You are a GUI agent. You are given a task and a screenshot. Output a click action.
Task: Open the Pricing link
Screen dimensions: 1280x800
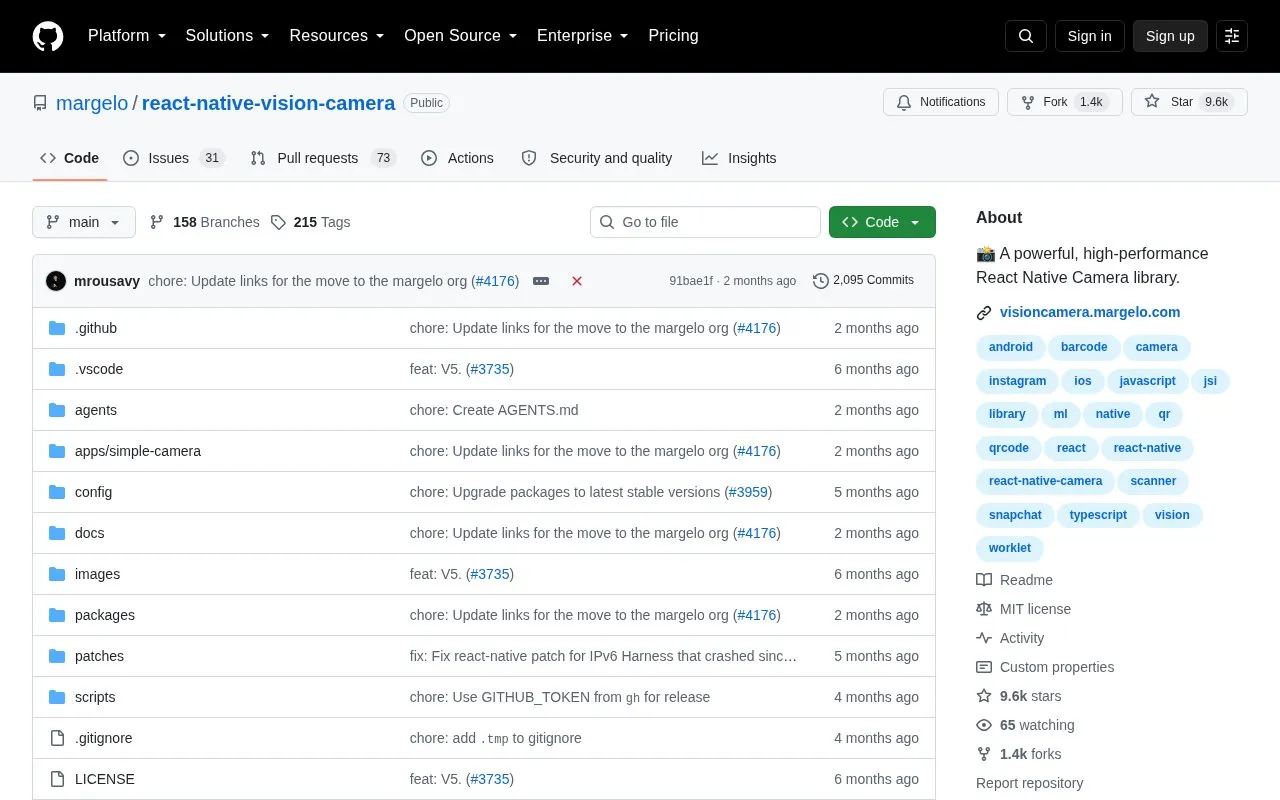[674, 36]
